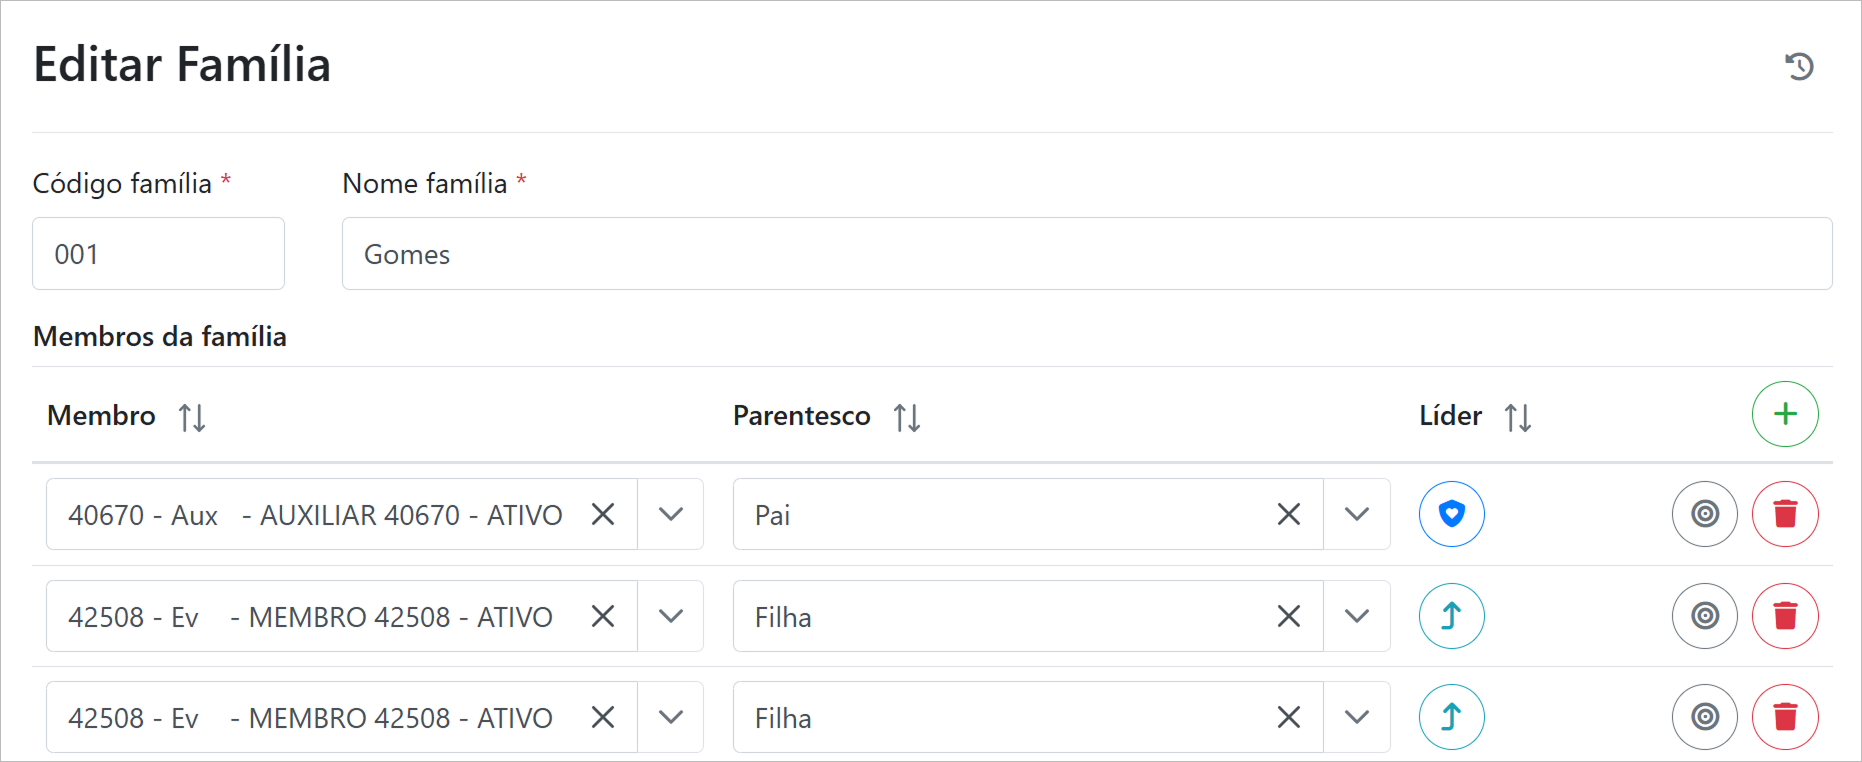Sort table by Membro column
The image size is (1862, 762).
tap(192, 417)
